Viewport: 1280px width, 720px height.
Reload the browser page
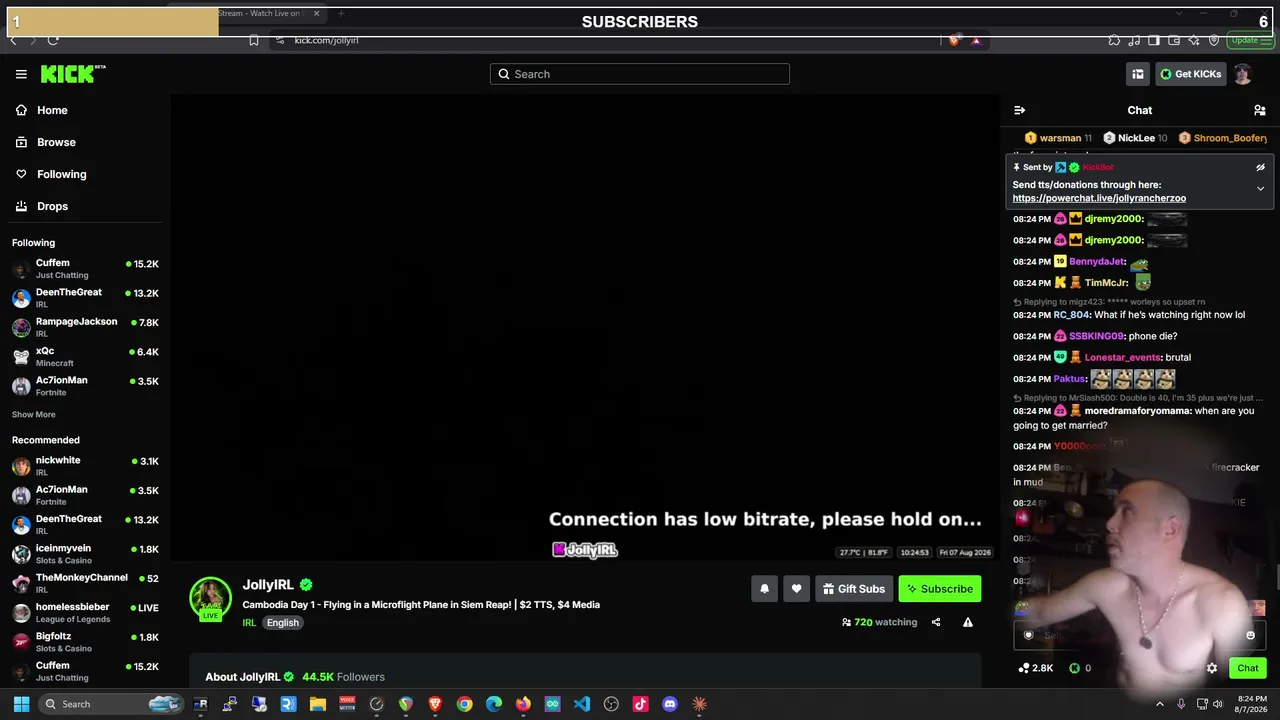click(53, 40)
